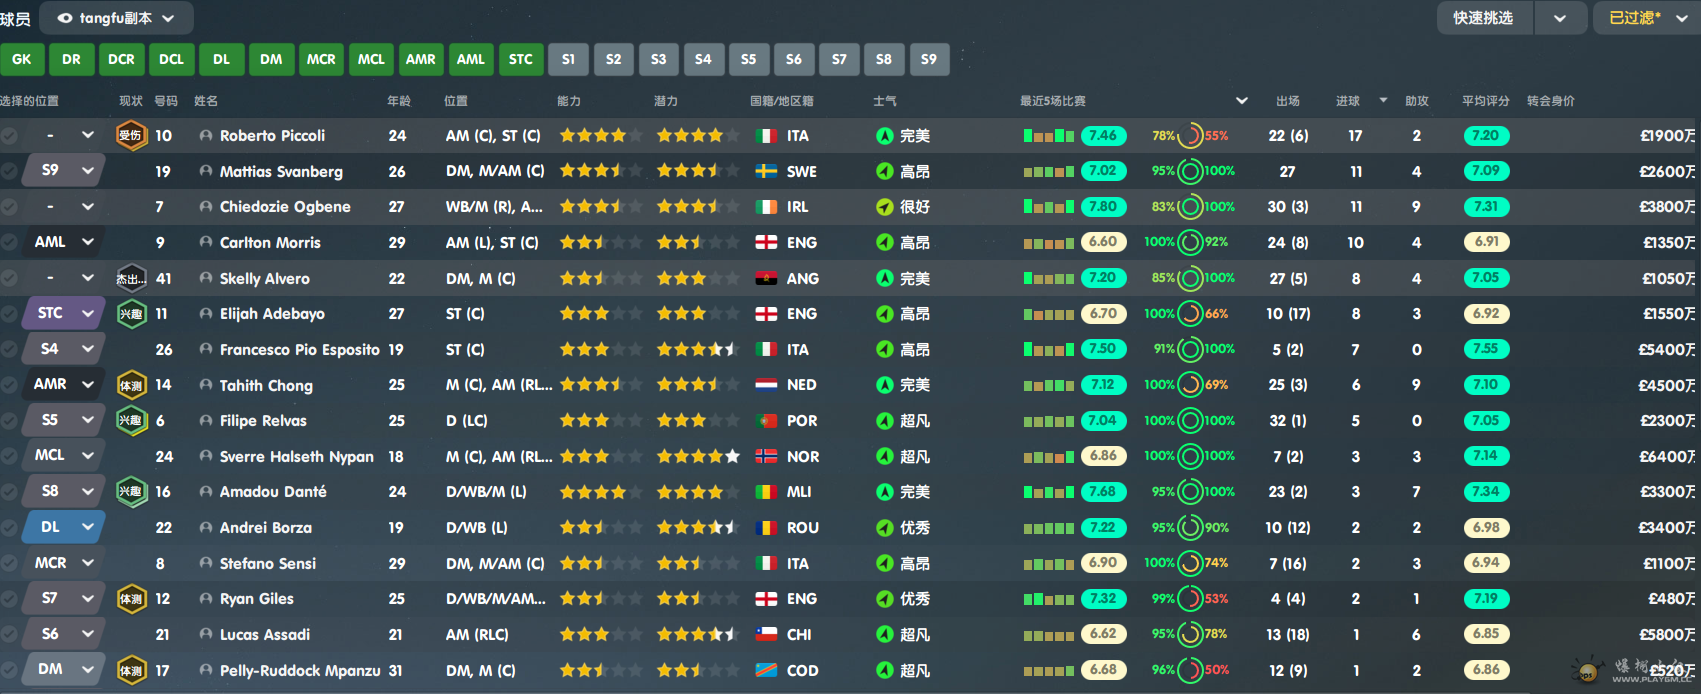
Task: Click Chiedozie Ogbene's morale icon
Action: 884,207
